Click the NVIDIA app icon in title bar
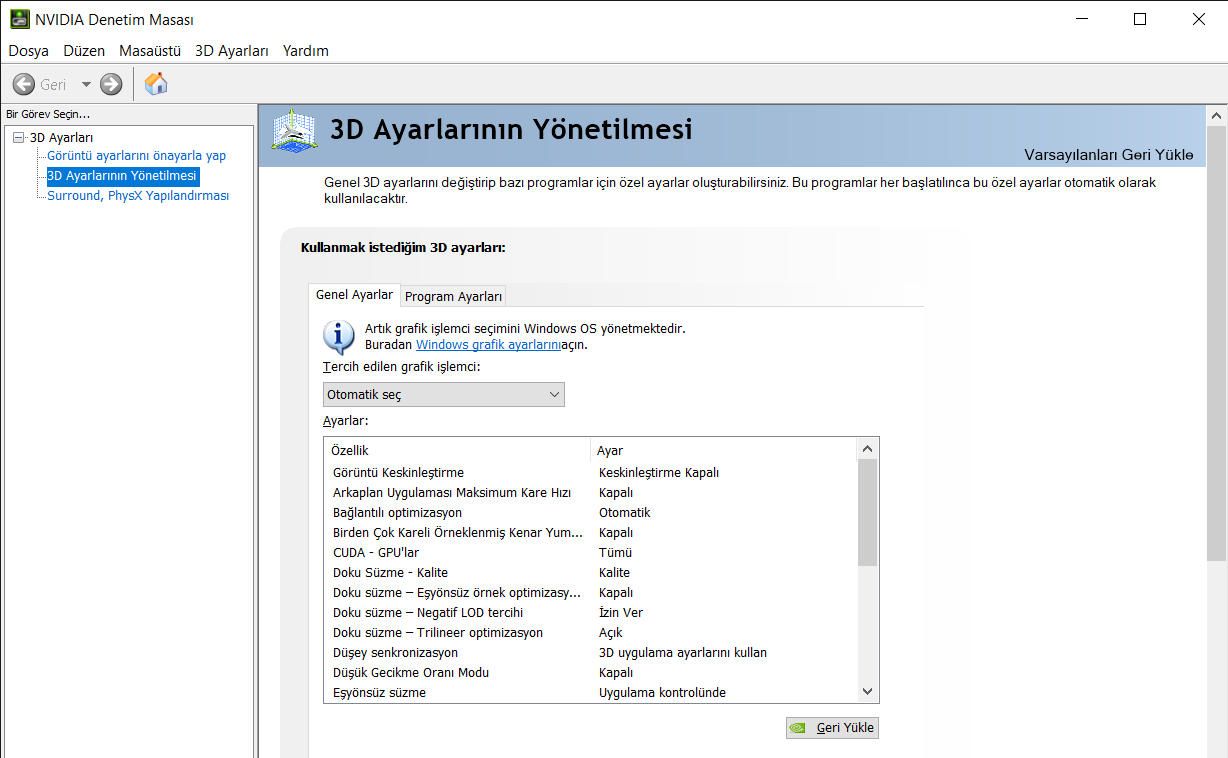 pyautogui.click(x=19, y=19)
